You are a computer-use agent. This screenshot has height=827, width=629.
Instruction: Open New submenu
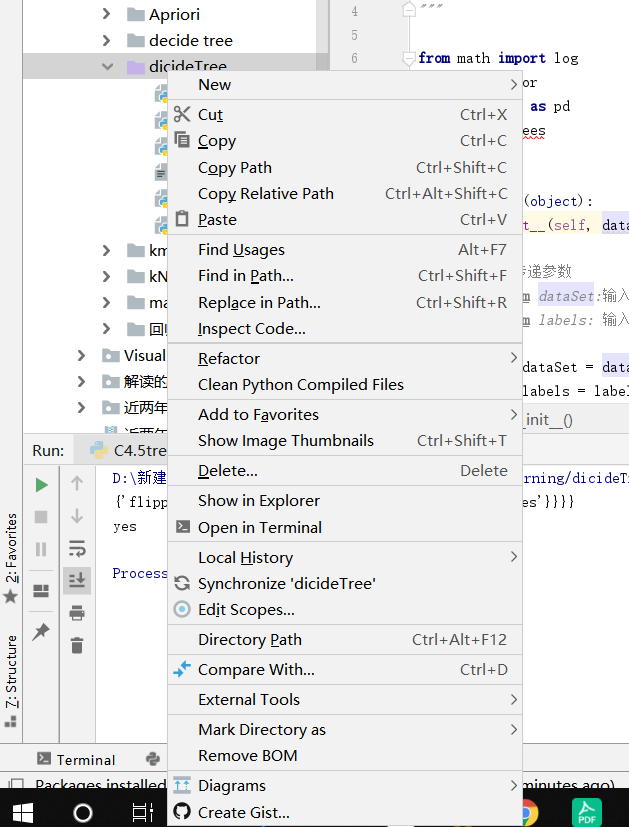pyautogui.click(x=345, y=84)
